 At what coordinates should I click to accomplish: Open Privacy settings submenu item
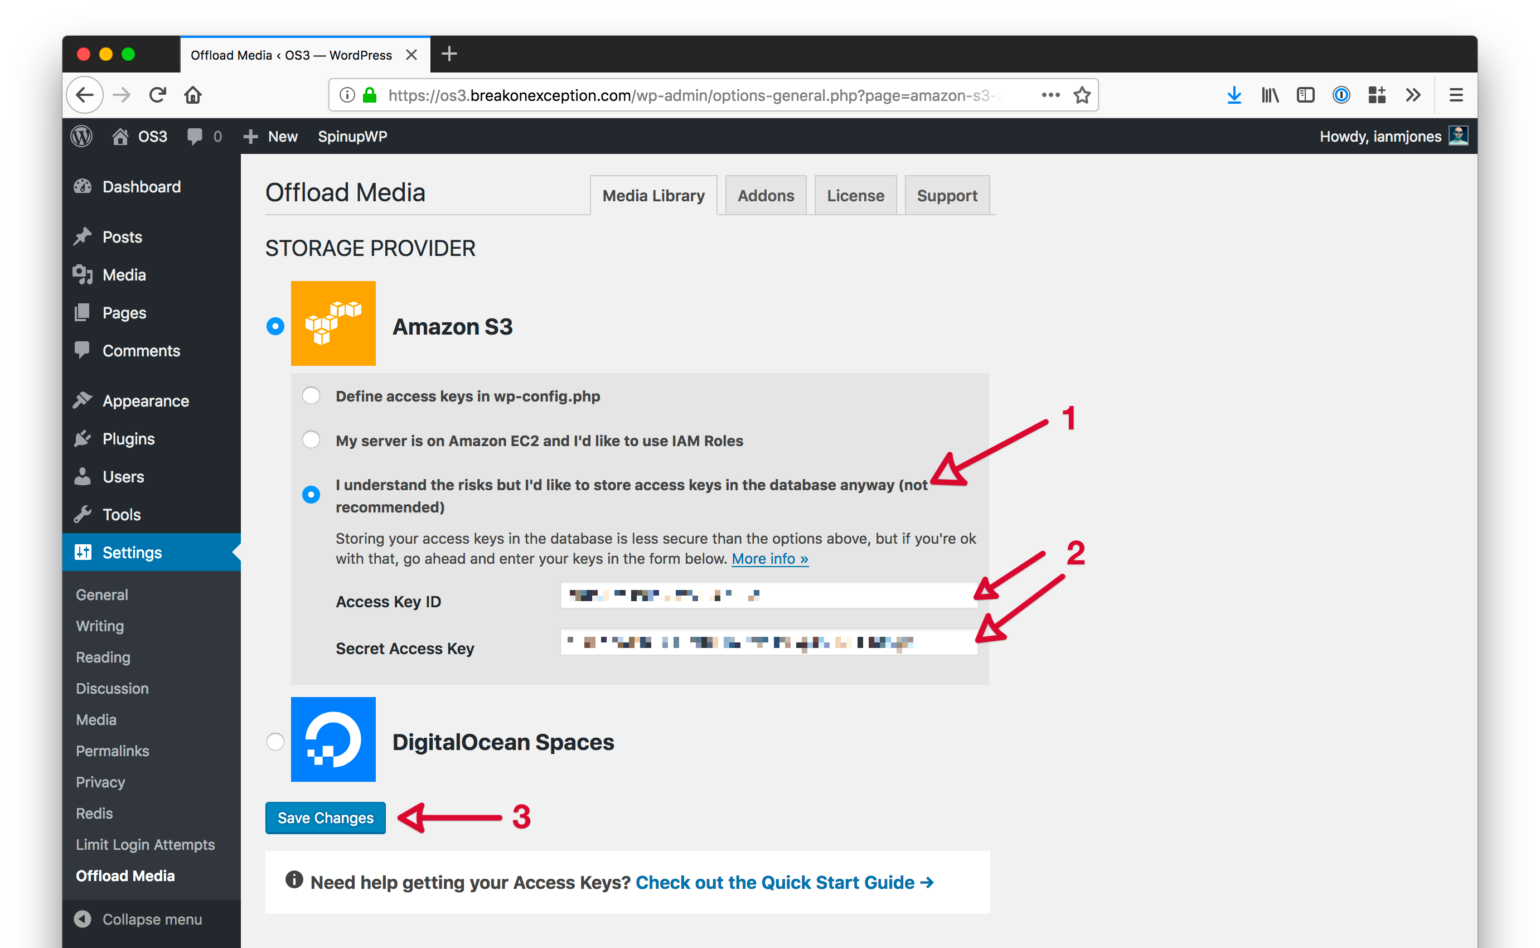100,782
